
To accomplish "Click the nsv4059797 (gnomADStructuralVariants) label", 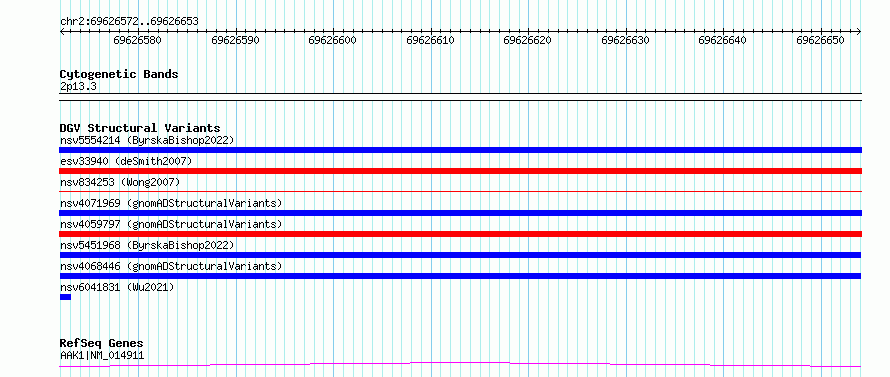I will pos(171,224).
